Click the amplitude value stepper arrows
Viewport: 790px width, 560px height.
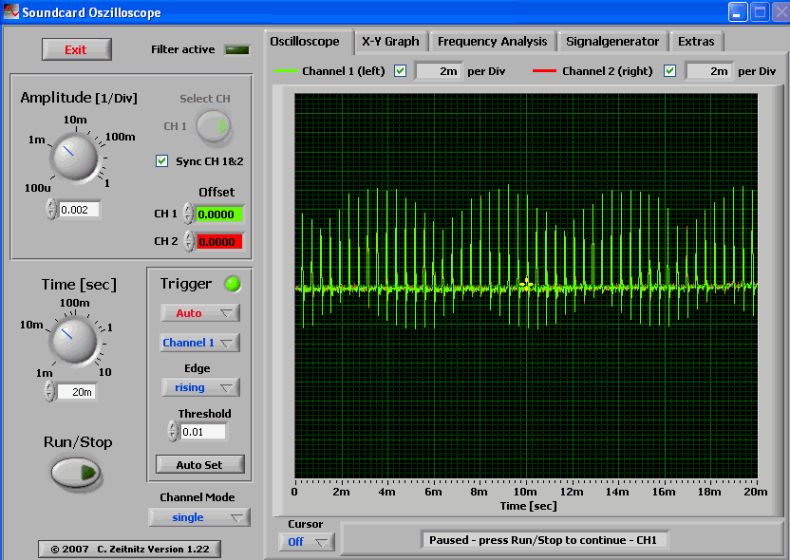click(x=51, y=209)
